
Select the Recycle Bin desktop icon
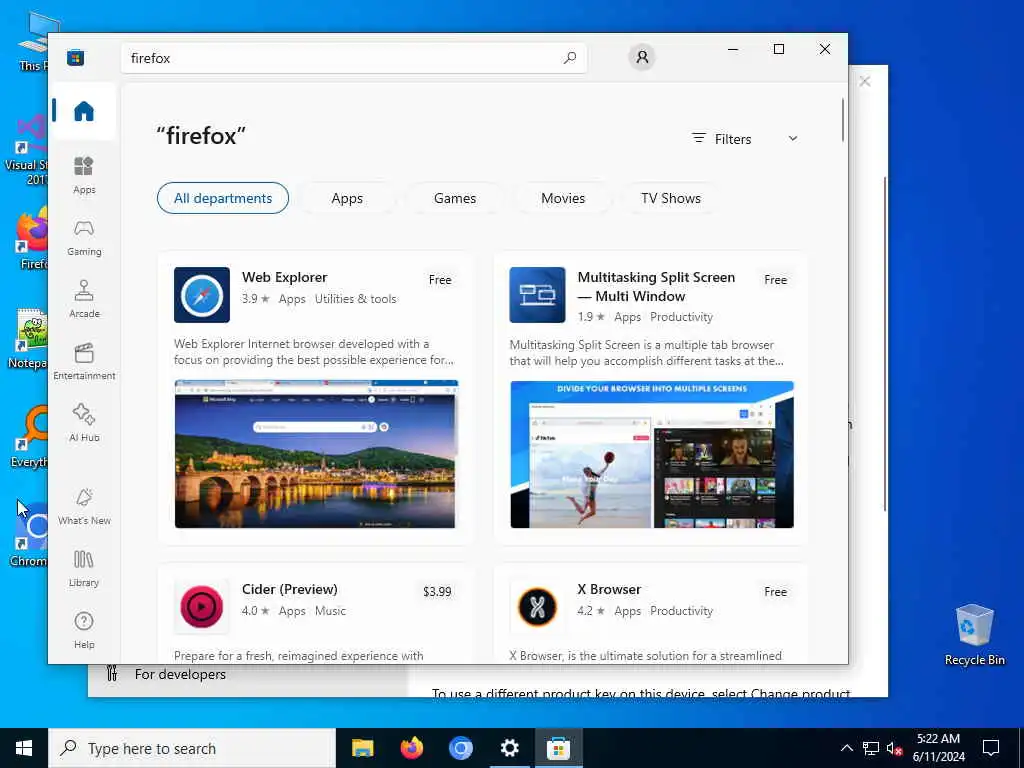(x=974, y=635)
